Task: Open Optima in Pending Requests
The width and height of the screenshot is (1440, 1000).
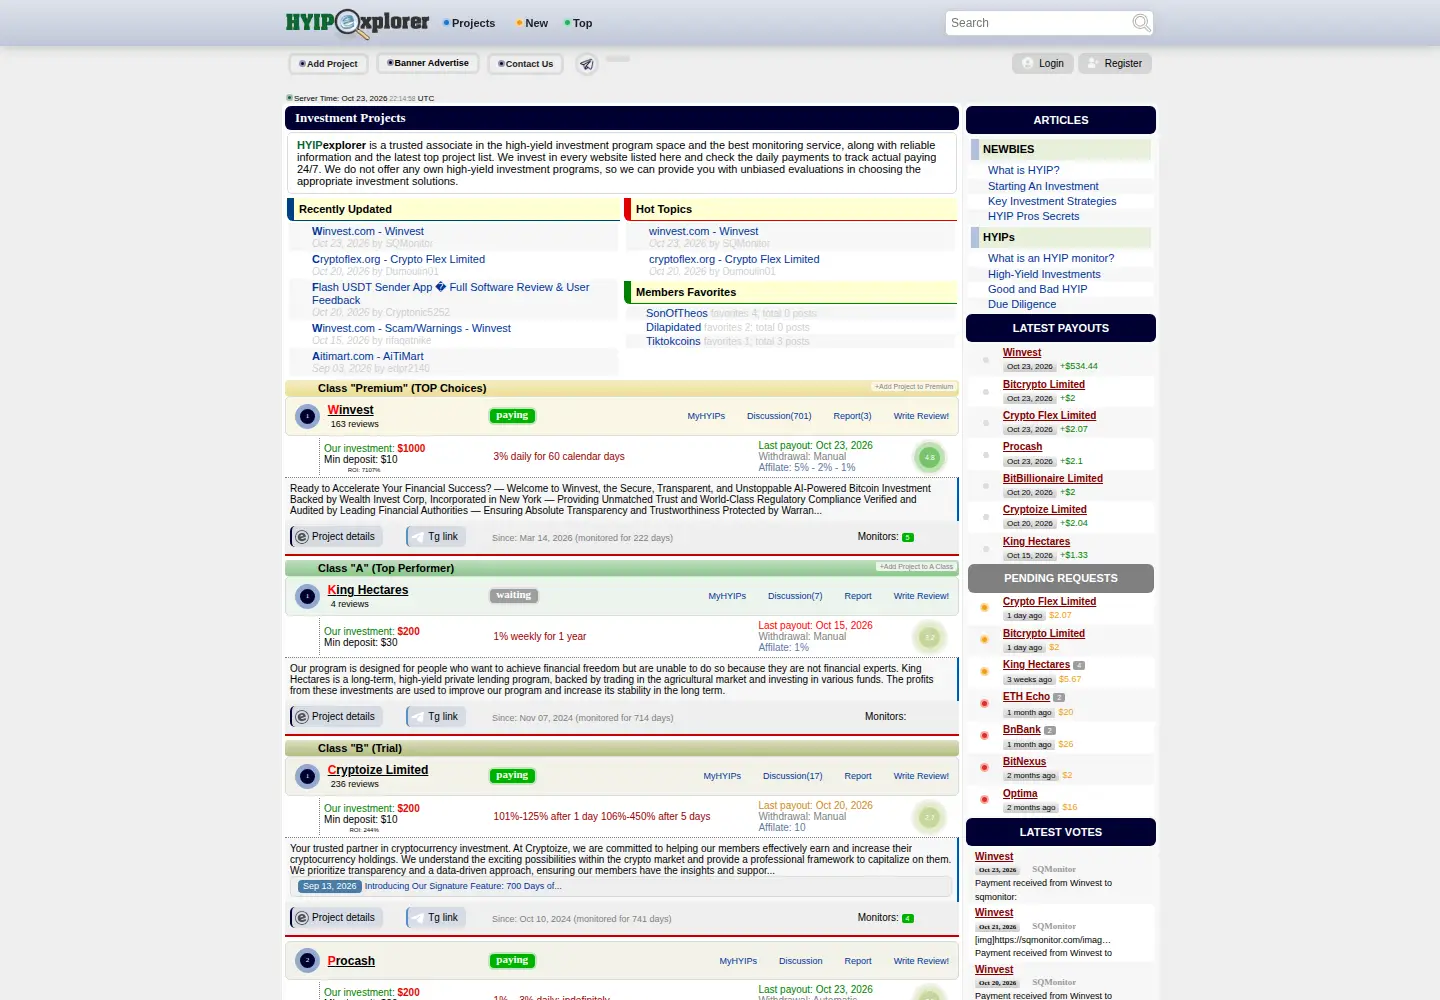Action: point(1020,794)
